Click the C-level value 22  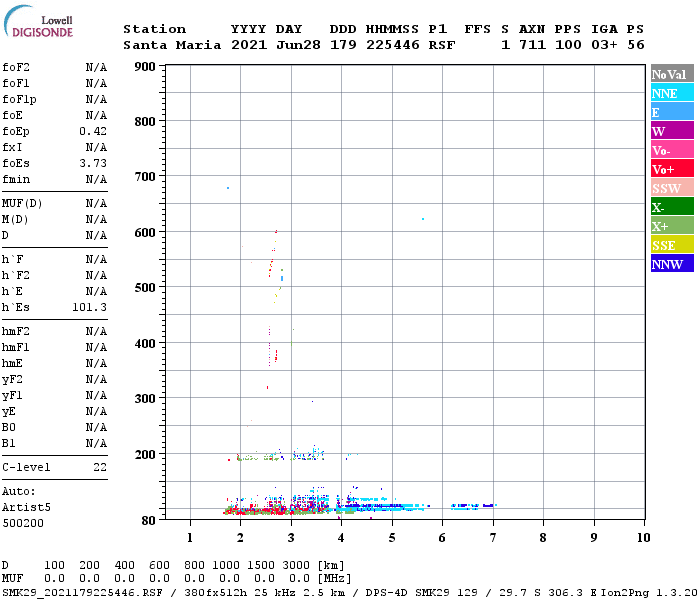pos(100,467)
